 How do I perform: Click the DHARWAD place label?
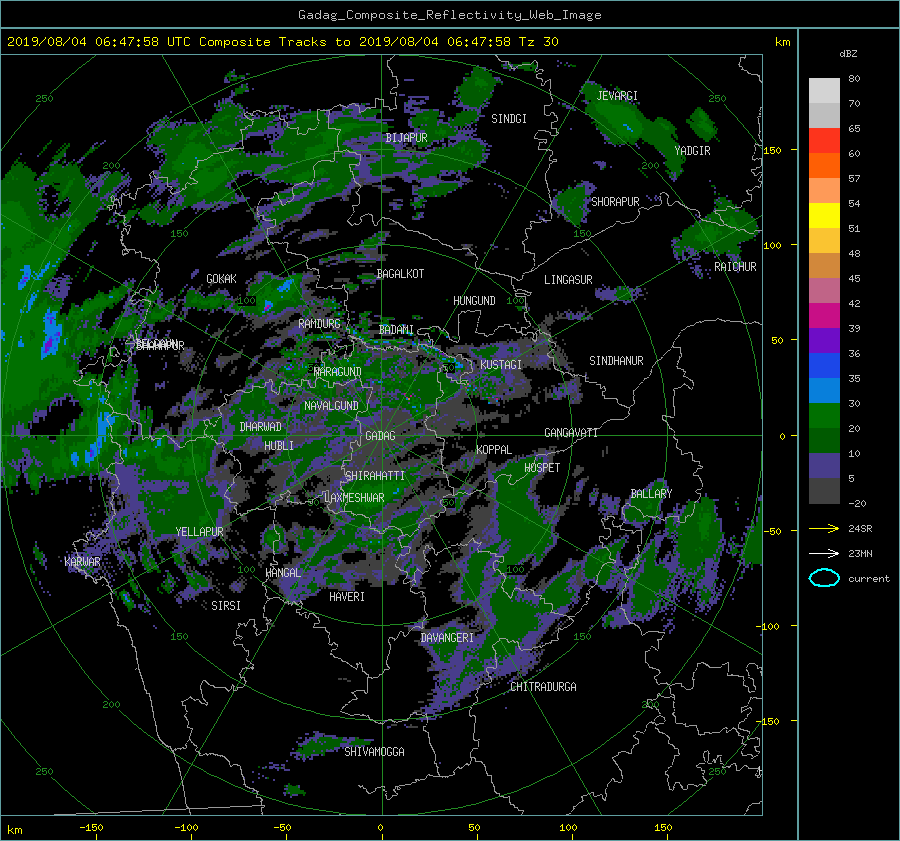pos(261,427)
